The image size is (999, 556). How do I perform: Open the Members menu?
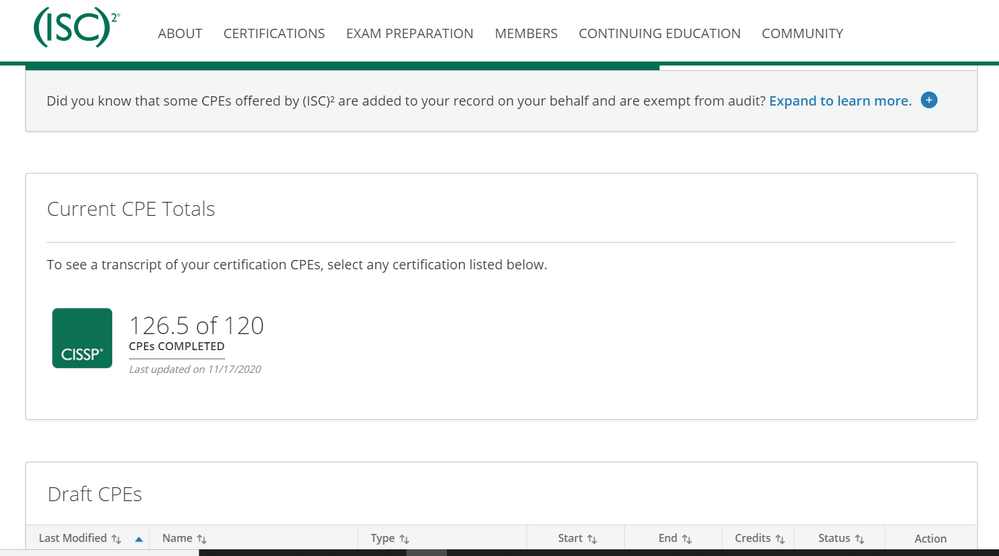(526, 33)
